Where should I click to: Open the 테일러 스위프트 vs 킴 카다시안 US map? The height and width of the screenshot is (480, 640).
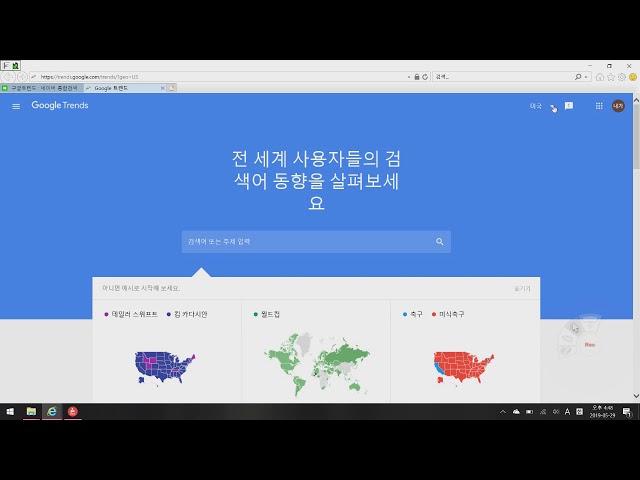coord(165,367)
